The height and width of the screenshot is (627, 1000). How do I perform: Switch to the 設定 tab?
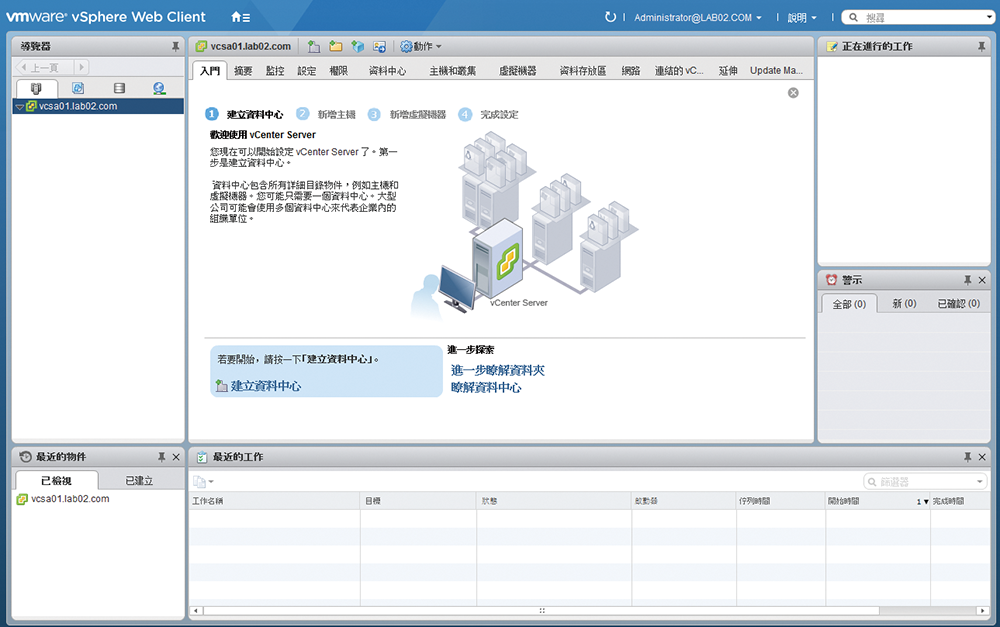pyautogui.click(x=307, y=71)
